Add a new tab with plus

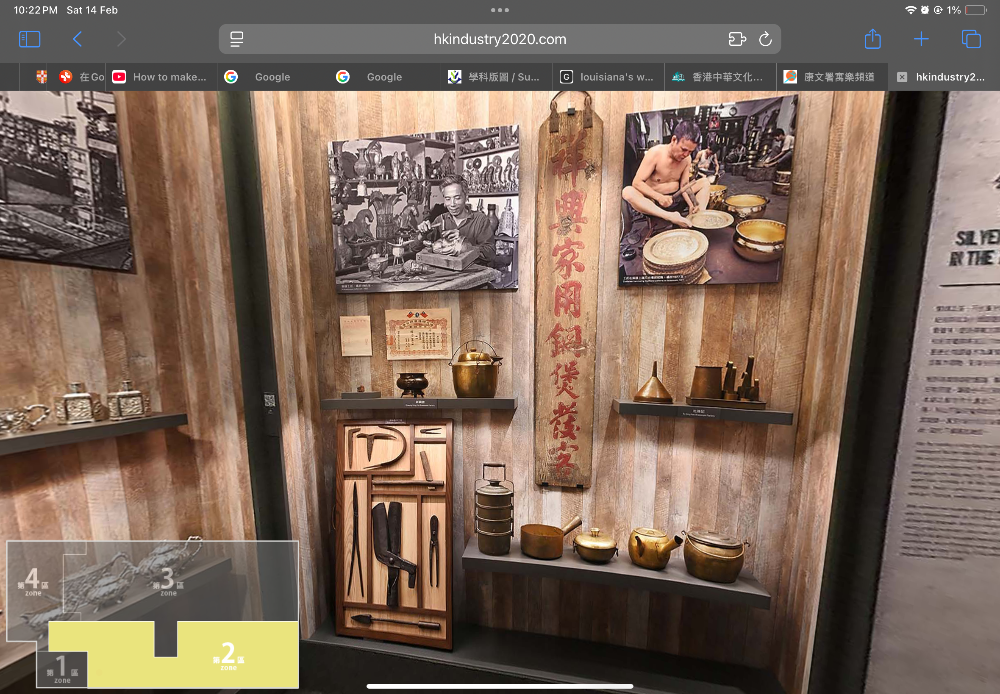pos(921,39)
